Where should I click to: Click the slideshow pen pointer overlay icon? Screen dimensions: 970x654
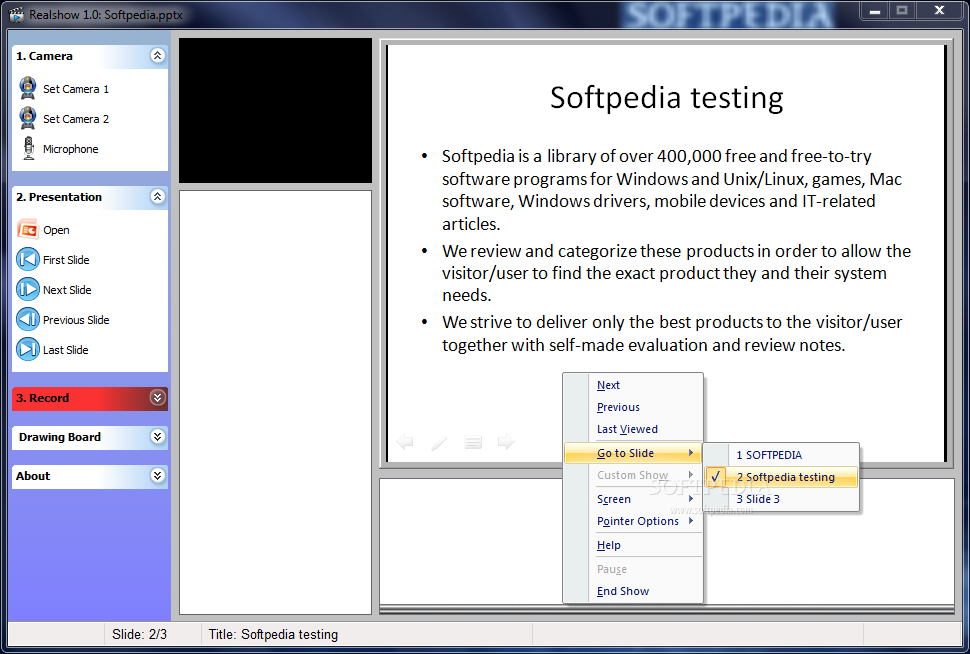(x=439, y=442)
